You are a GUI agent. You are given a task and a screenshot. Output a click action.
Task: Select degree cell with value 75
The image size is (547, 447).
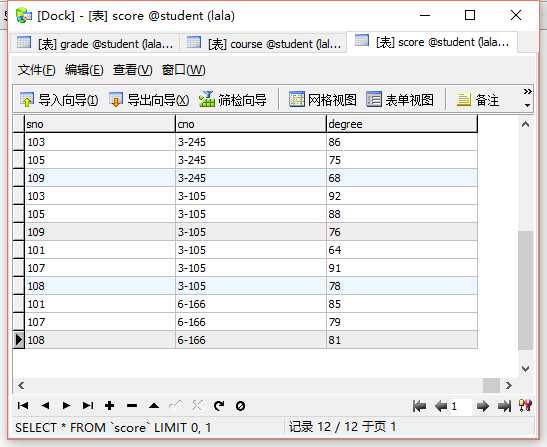point(402,160)
